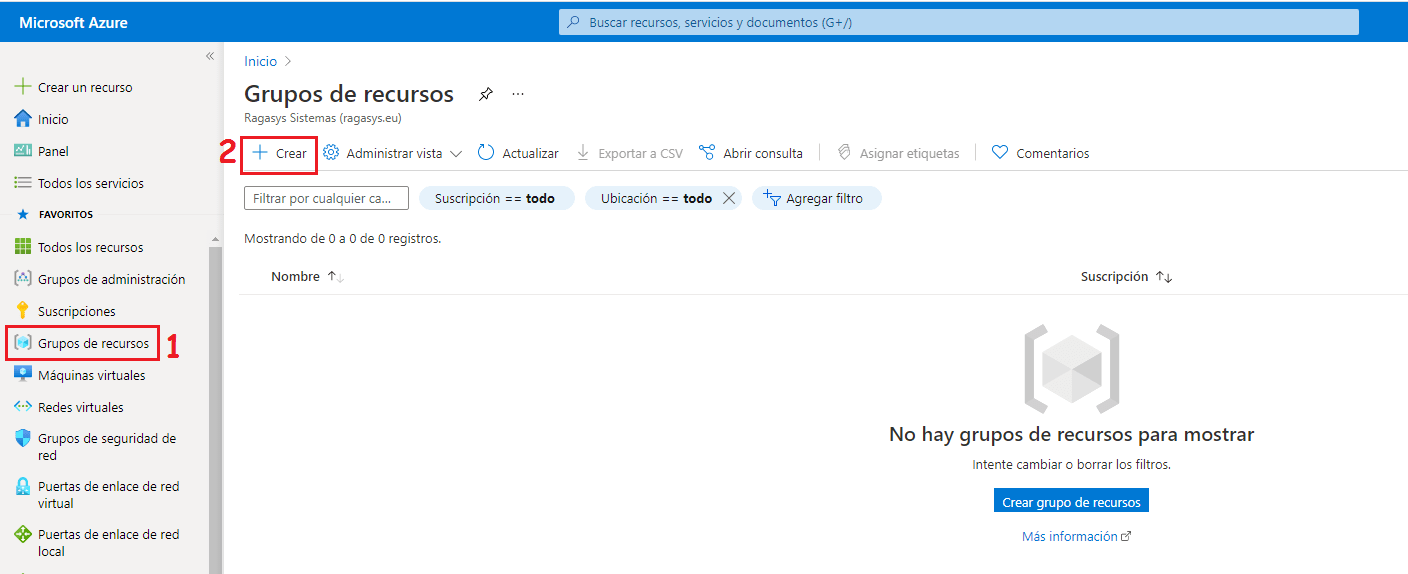Image resolution: width=1408 pixels, height=574 pixels.
Task: Click the Panel sidebar label
Action: [53, 151]
